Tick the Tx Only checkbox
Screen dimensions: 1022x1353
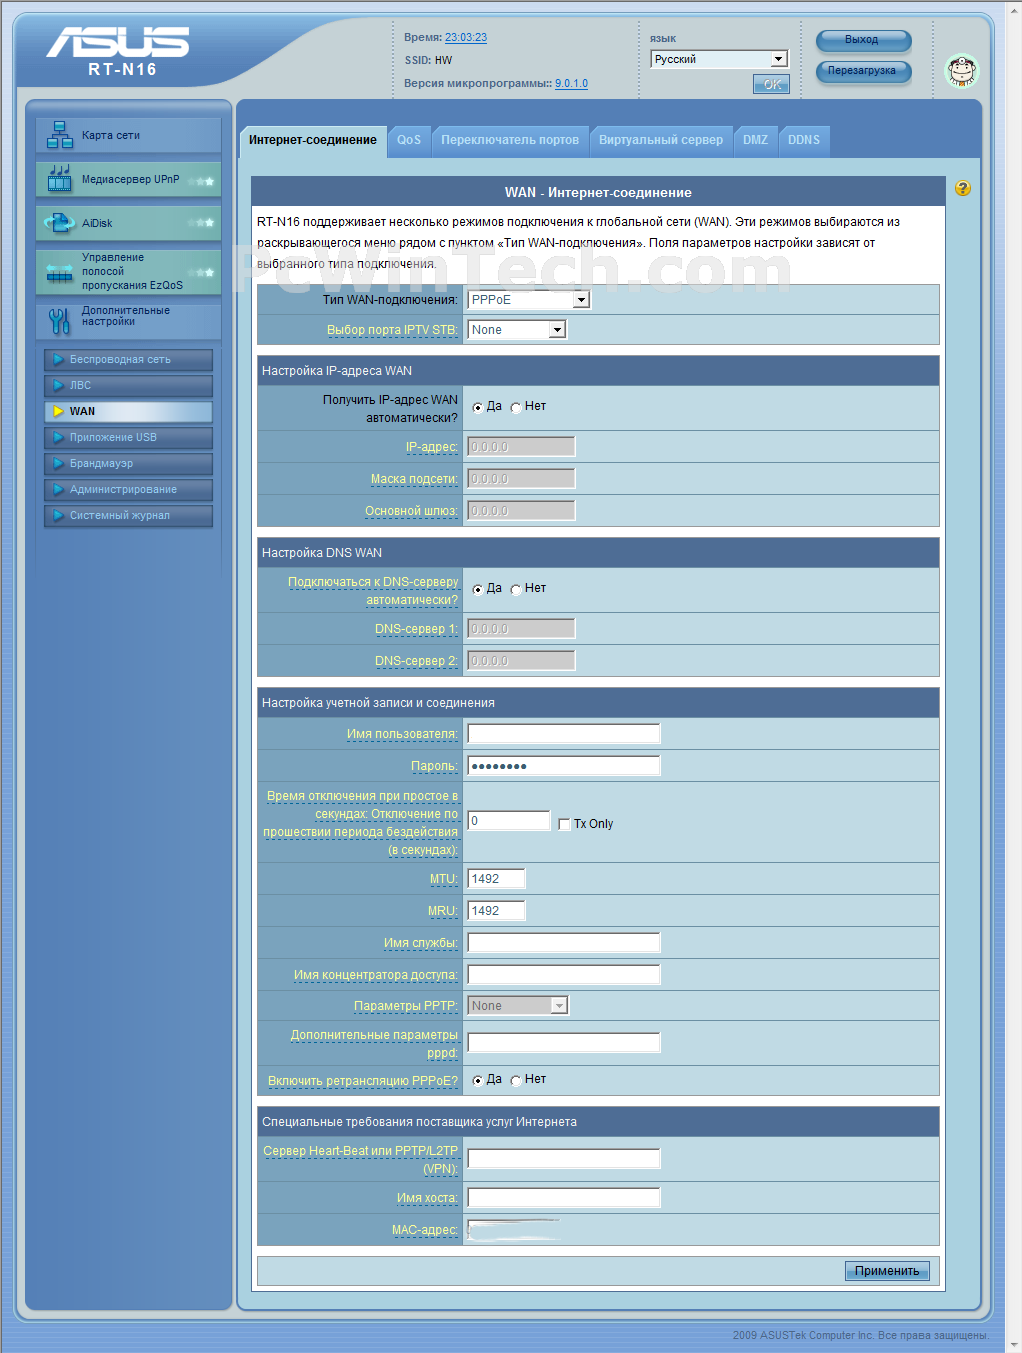[x=564, y=824]
